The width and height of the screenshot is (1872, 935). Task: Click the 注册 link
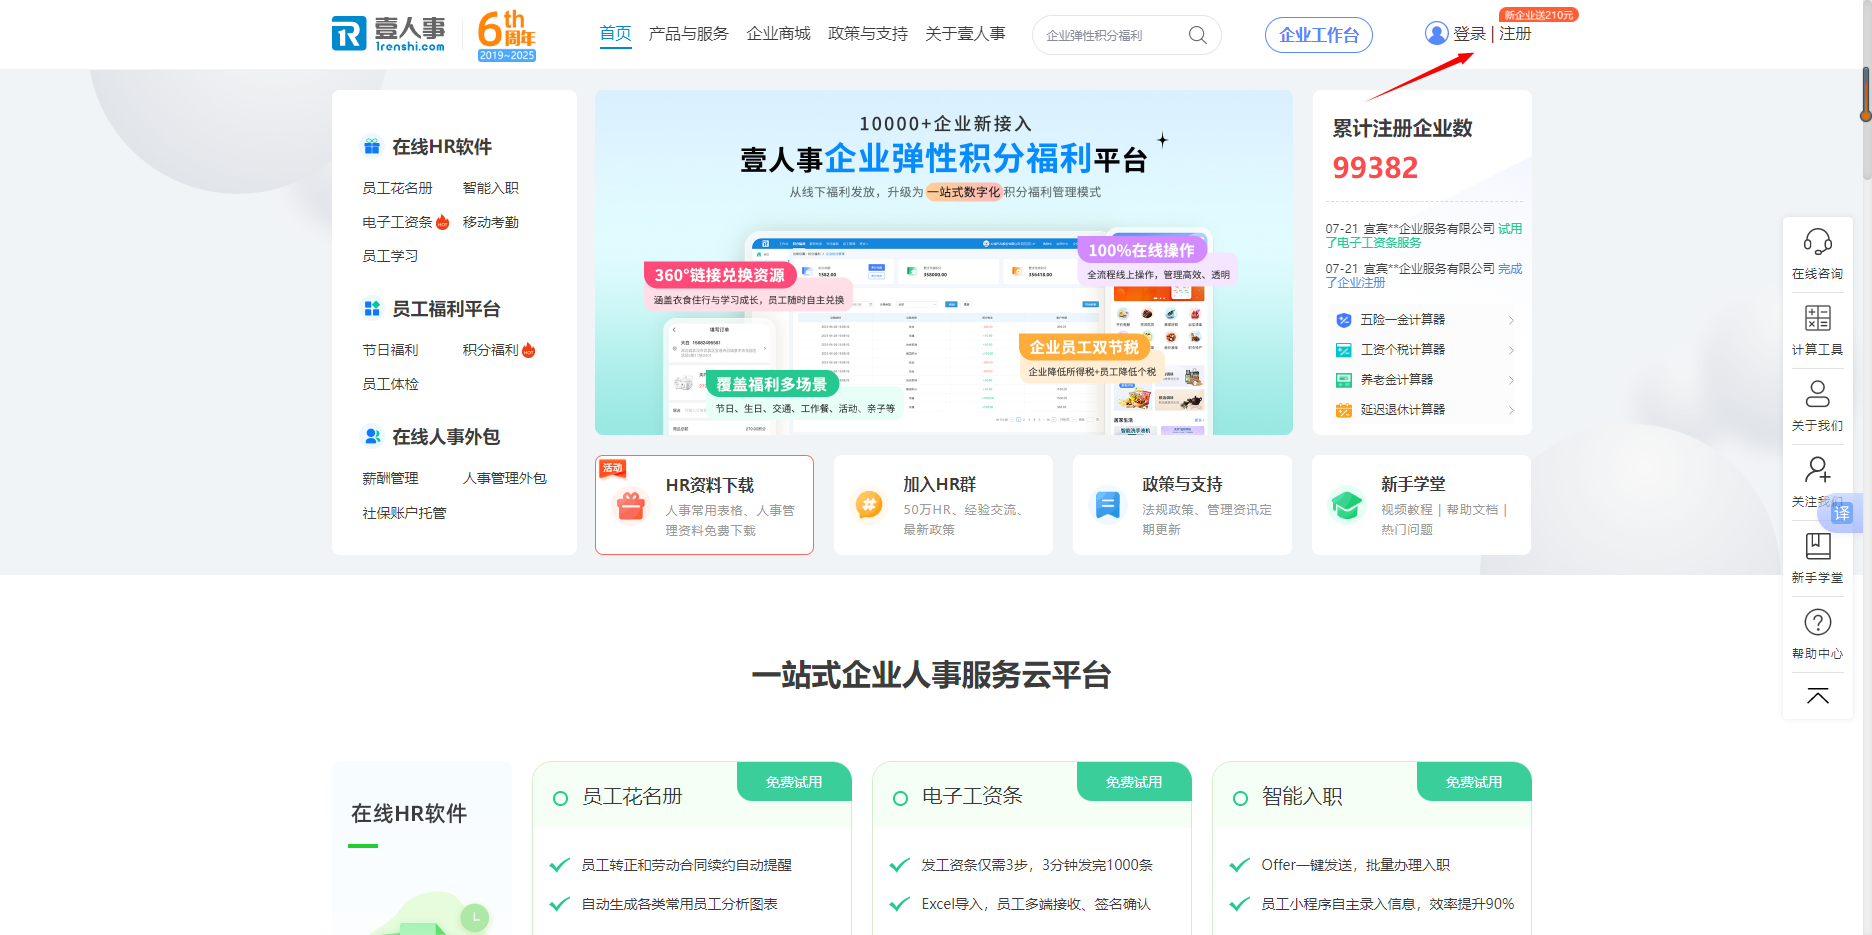1515,34
